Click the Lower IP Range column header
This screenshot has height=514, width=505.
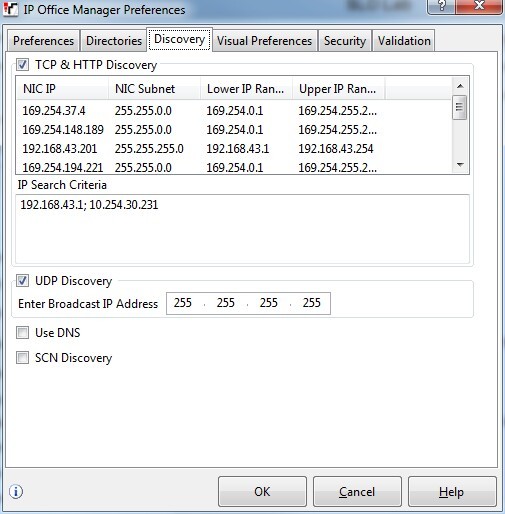coord(246,89)
